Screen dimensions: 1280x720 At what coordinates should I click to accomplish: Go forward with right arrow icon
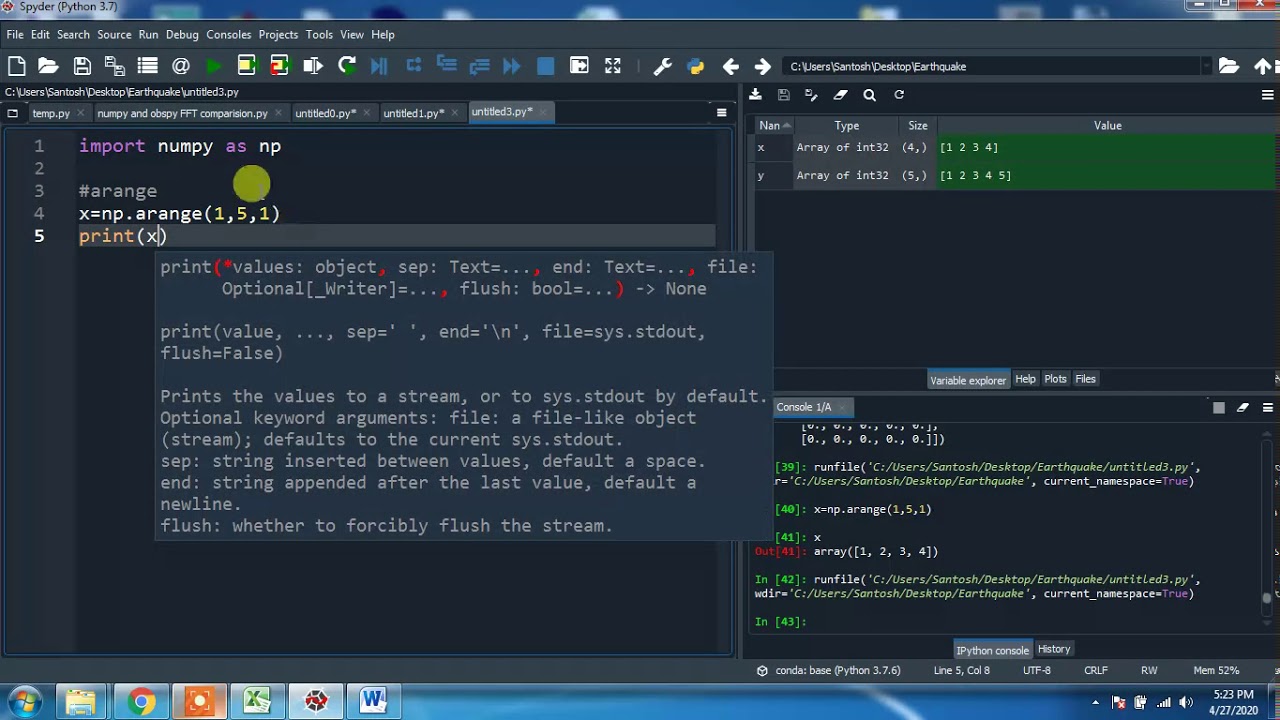click(763, 66)
